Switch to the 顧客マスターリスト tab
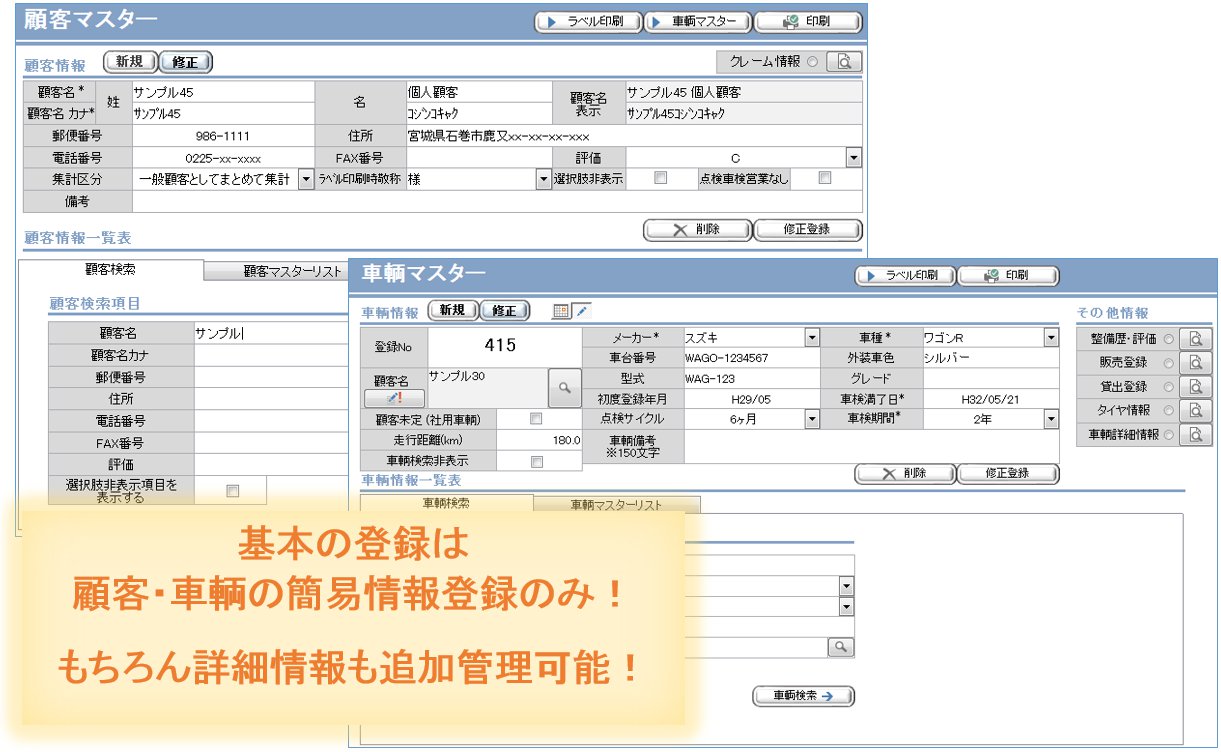Image resolution: width=1221 pixels, height=752 pixels. (290, 271)
